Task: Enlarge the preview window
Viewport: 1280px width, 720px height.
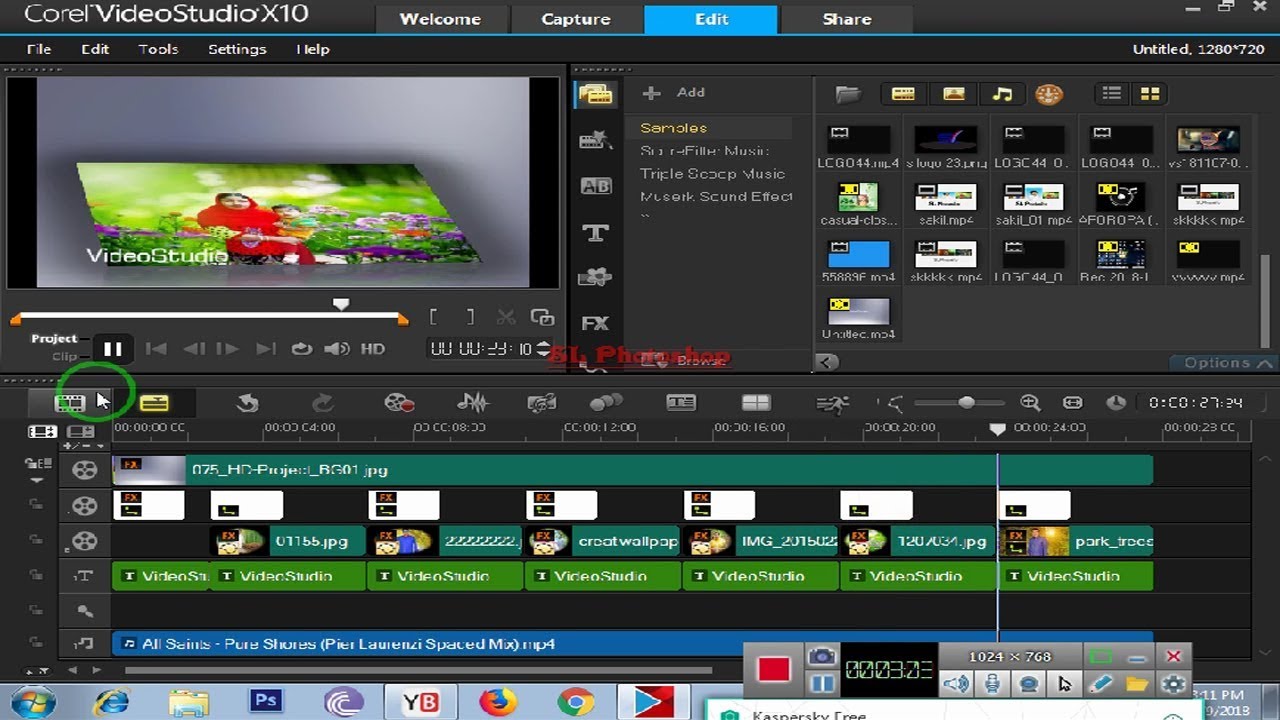Action: [x=543, y=318]
